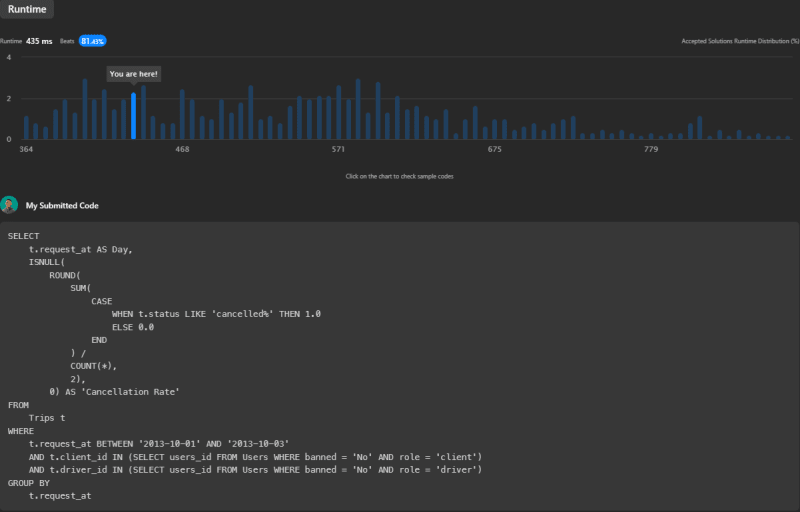Viewport: 800px width, 512px height.
Task: Click the "My Submitted Code" heading
Action: tap(62, 206)
